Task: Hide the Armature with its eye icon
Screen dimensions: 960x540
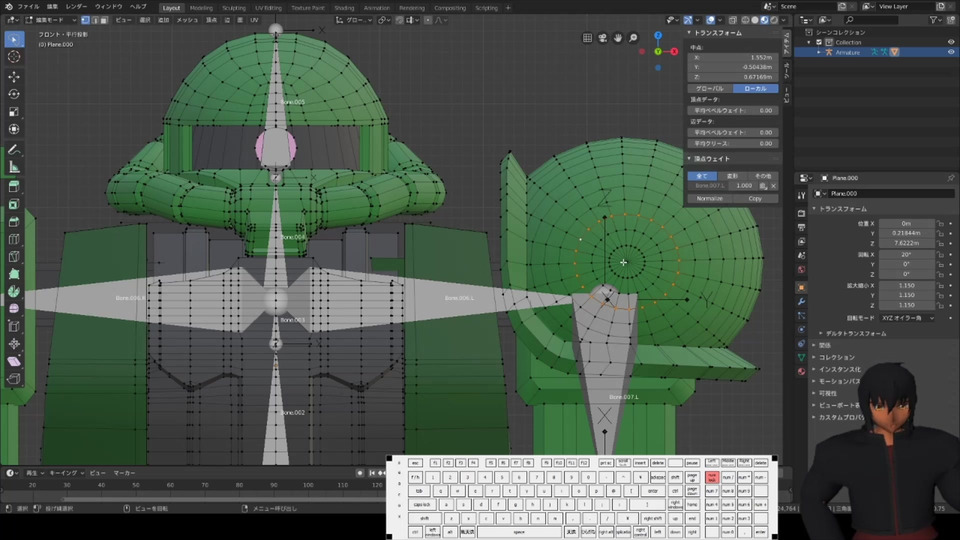Action: (x=951, y=52)
